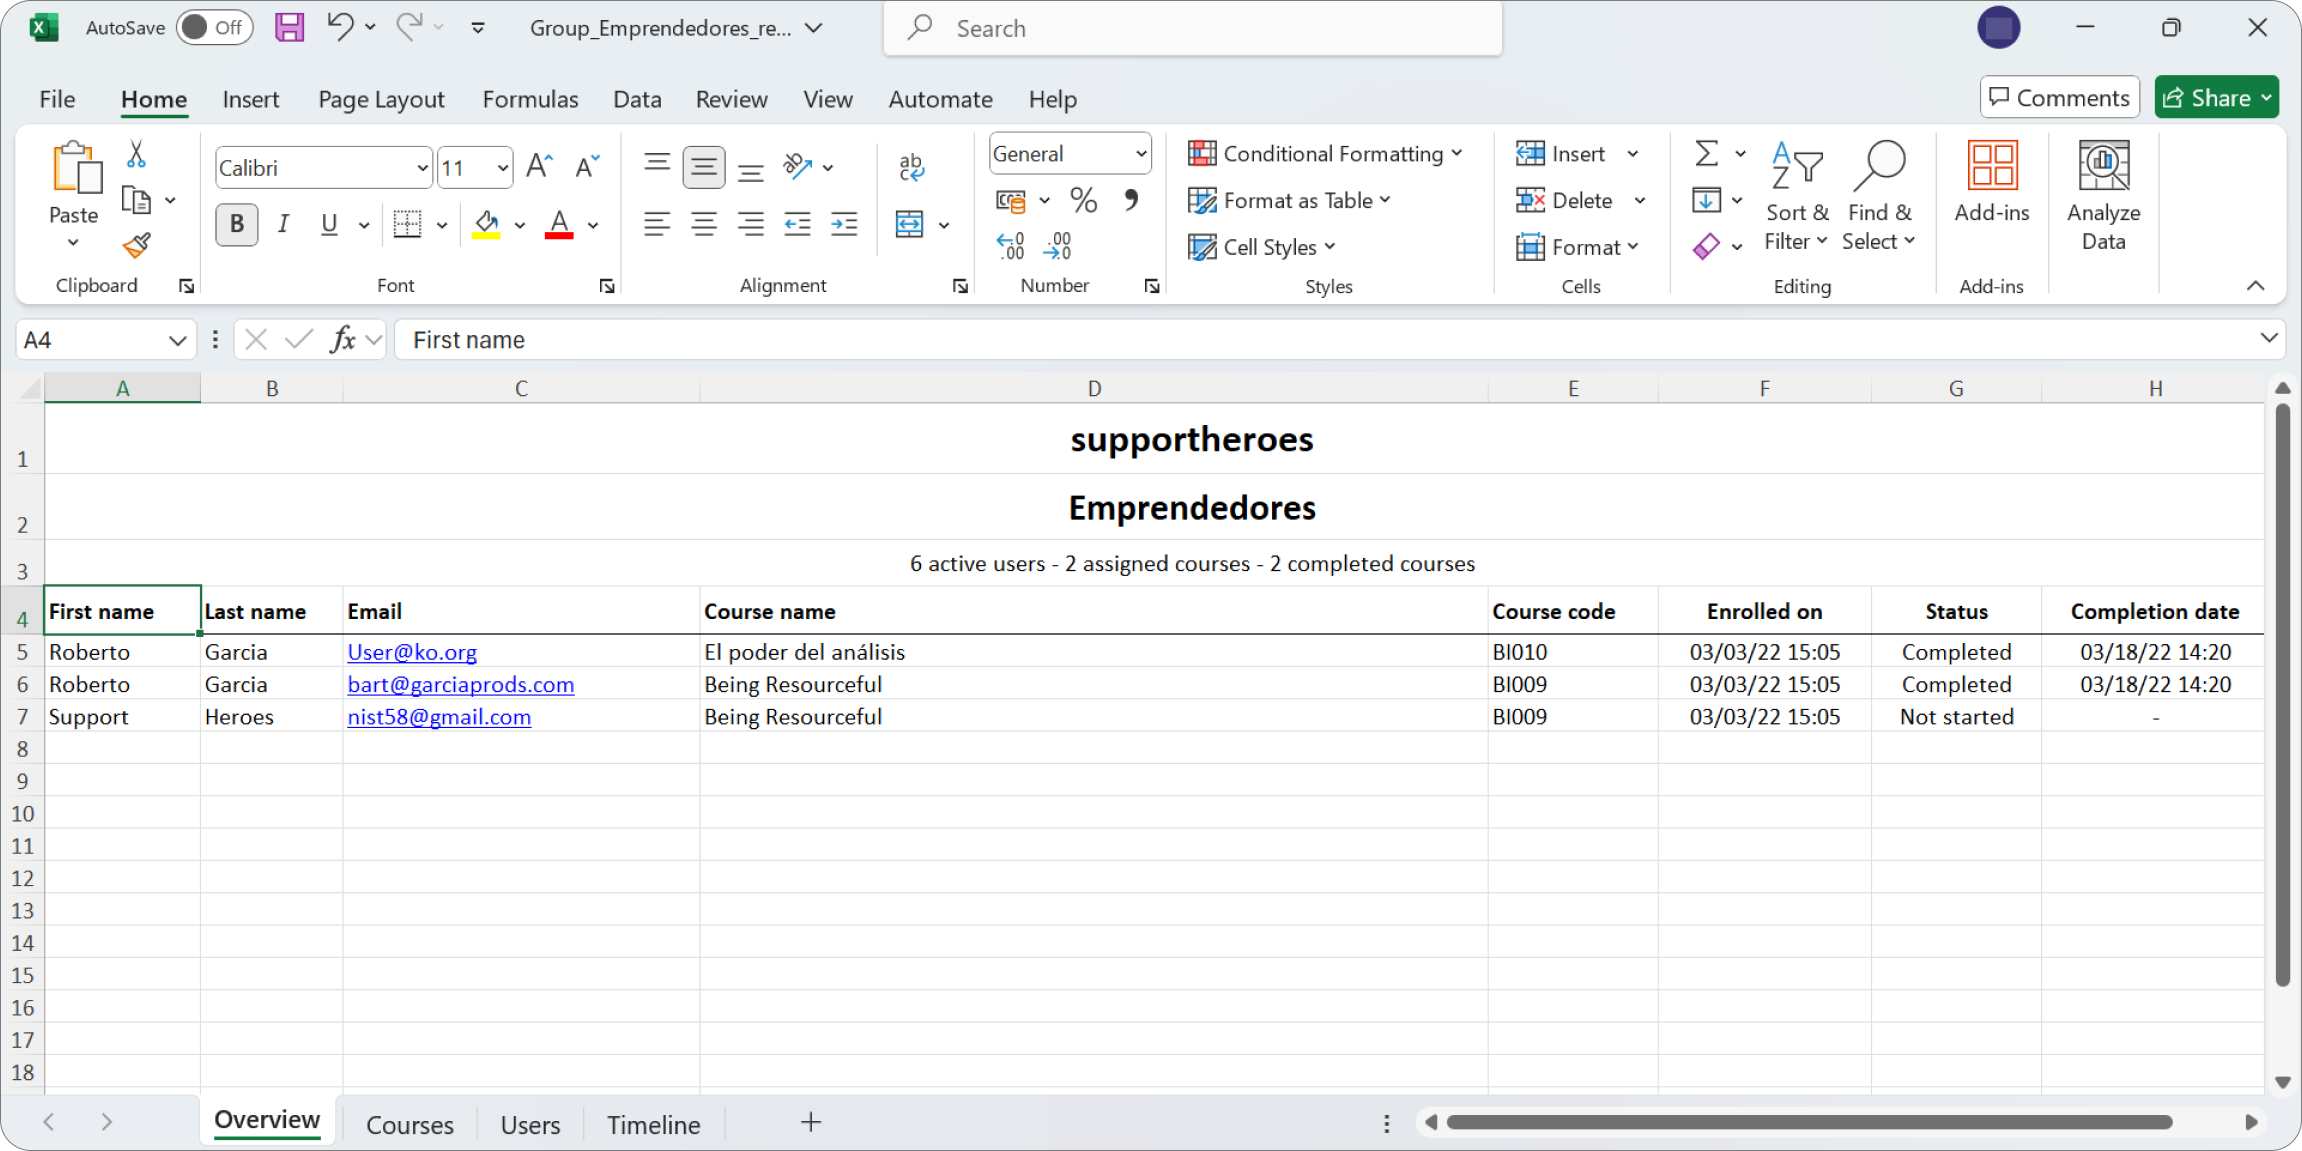Click the Insert Function fx icon
The width and height of the screenshot is (2302, 1151).
point(343,340)
